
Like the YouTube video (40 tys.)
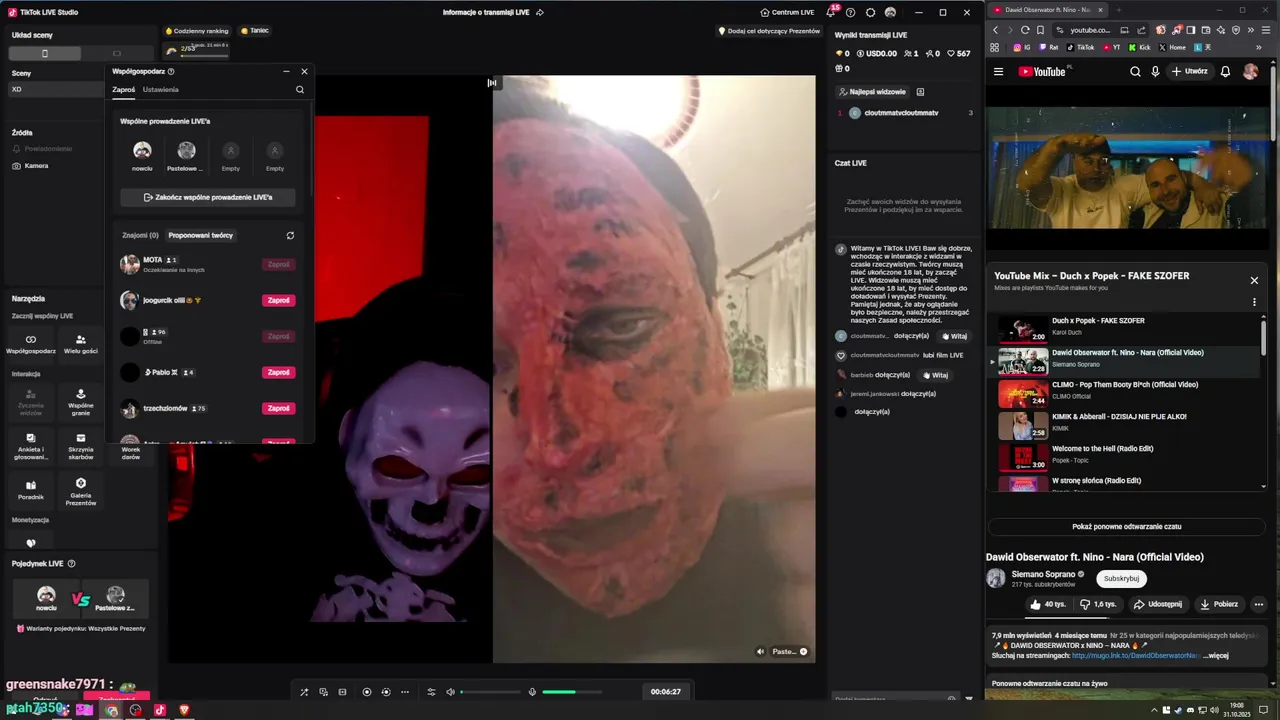coord(1048,604)
